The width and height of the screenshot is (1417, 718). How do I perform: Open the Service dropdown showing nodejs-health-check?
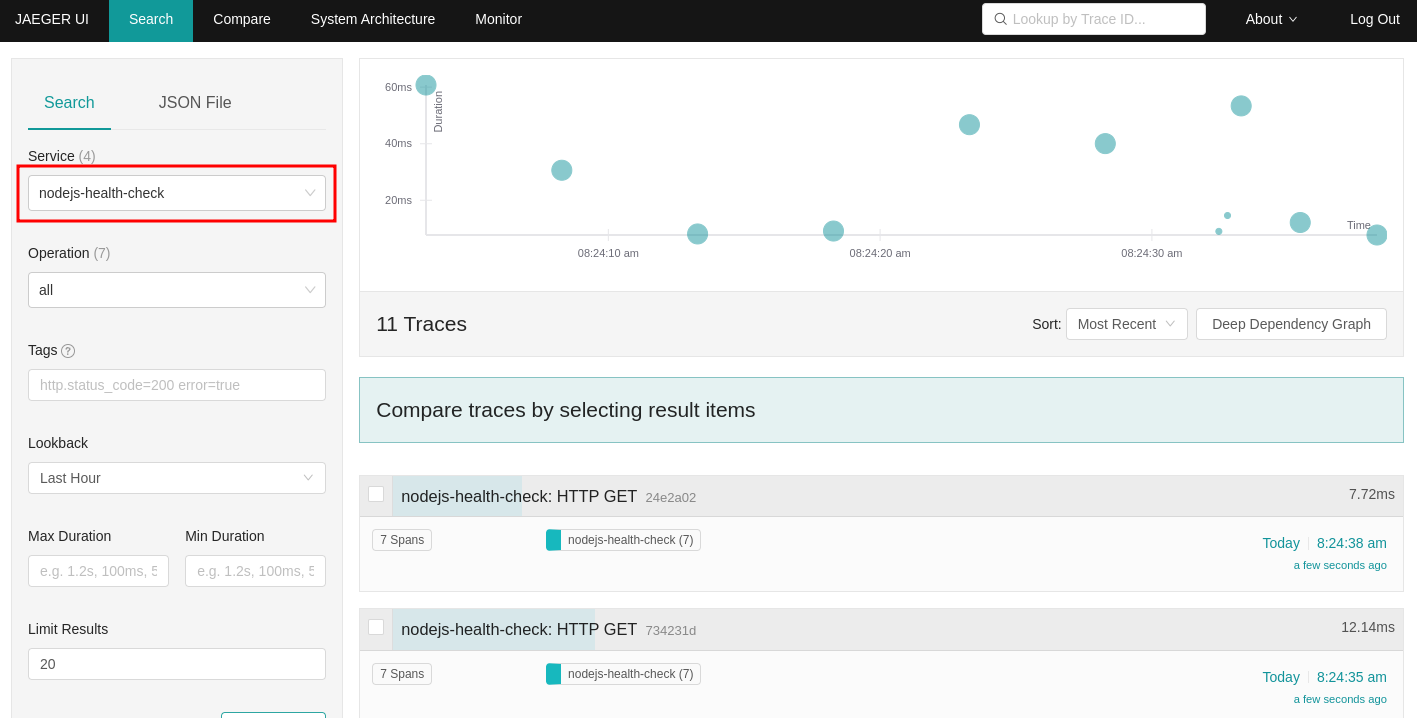pyautogui.click(x=177, y=193)
